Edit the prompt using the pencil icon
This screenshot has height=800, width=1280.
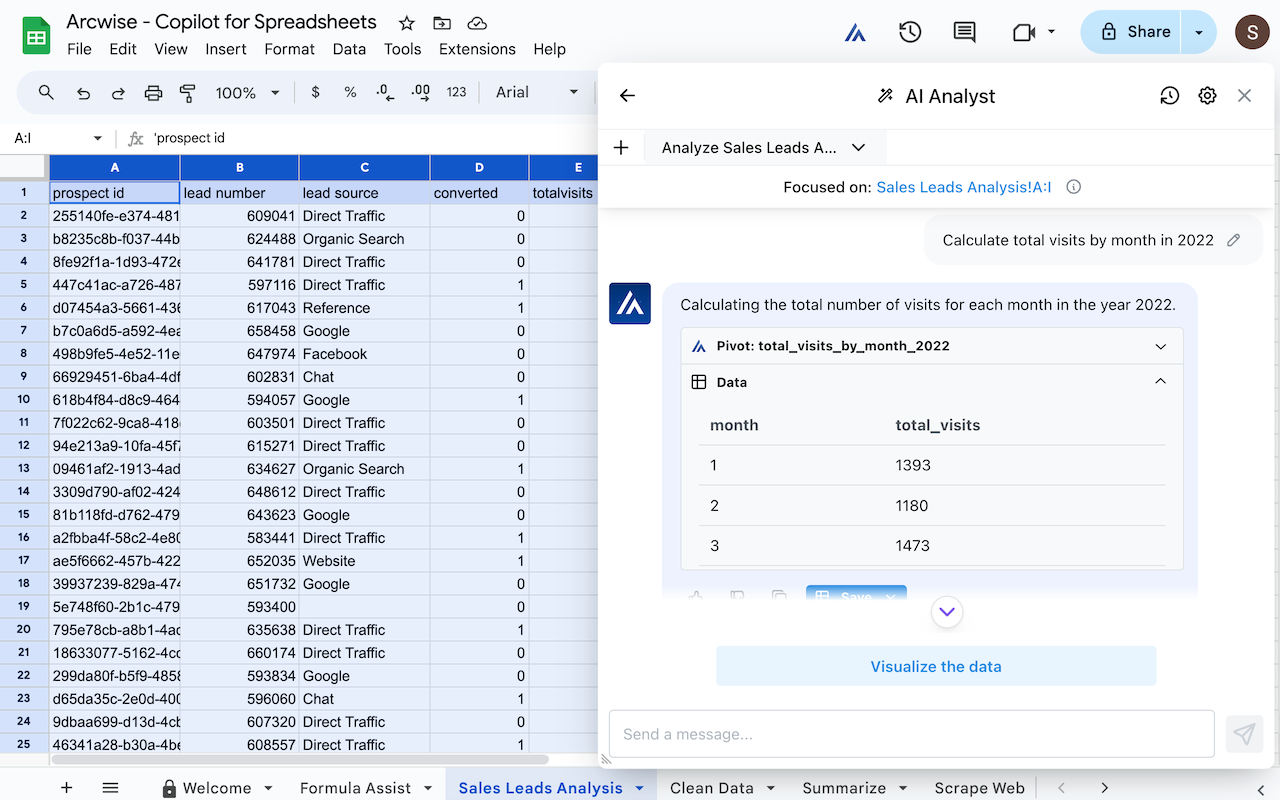(x=1233, y=240)
